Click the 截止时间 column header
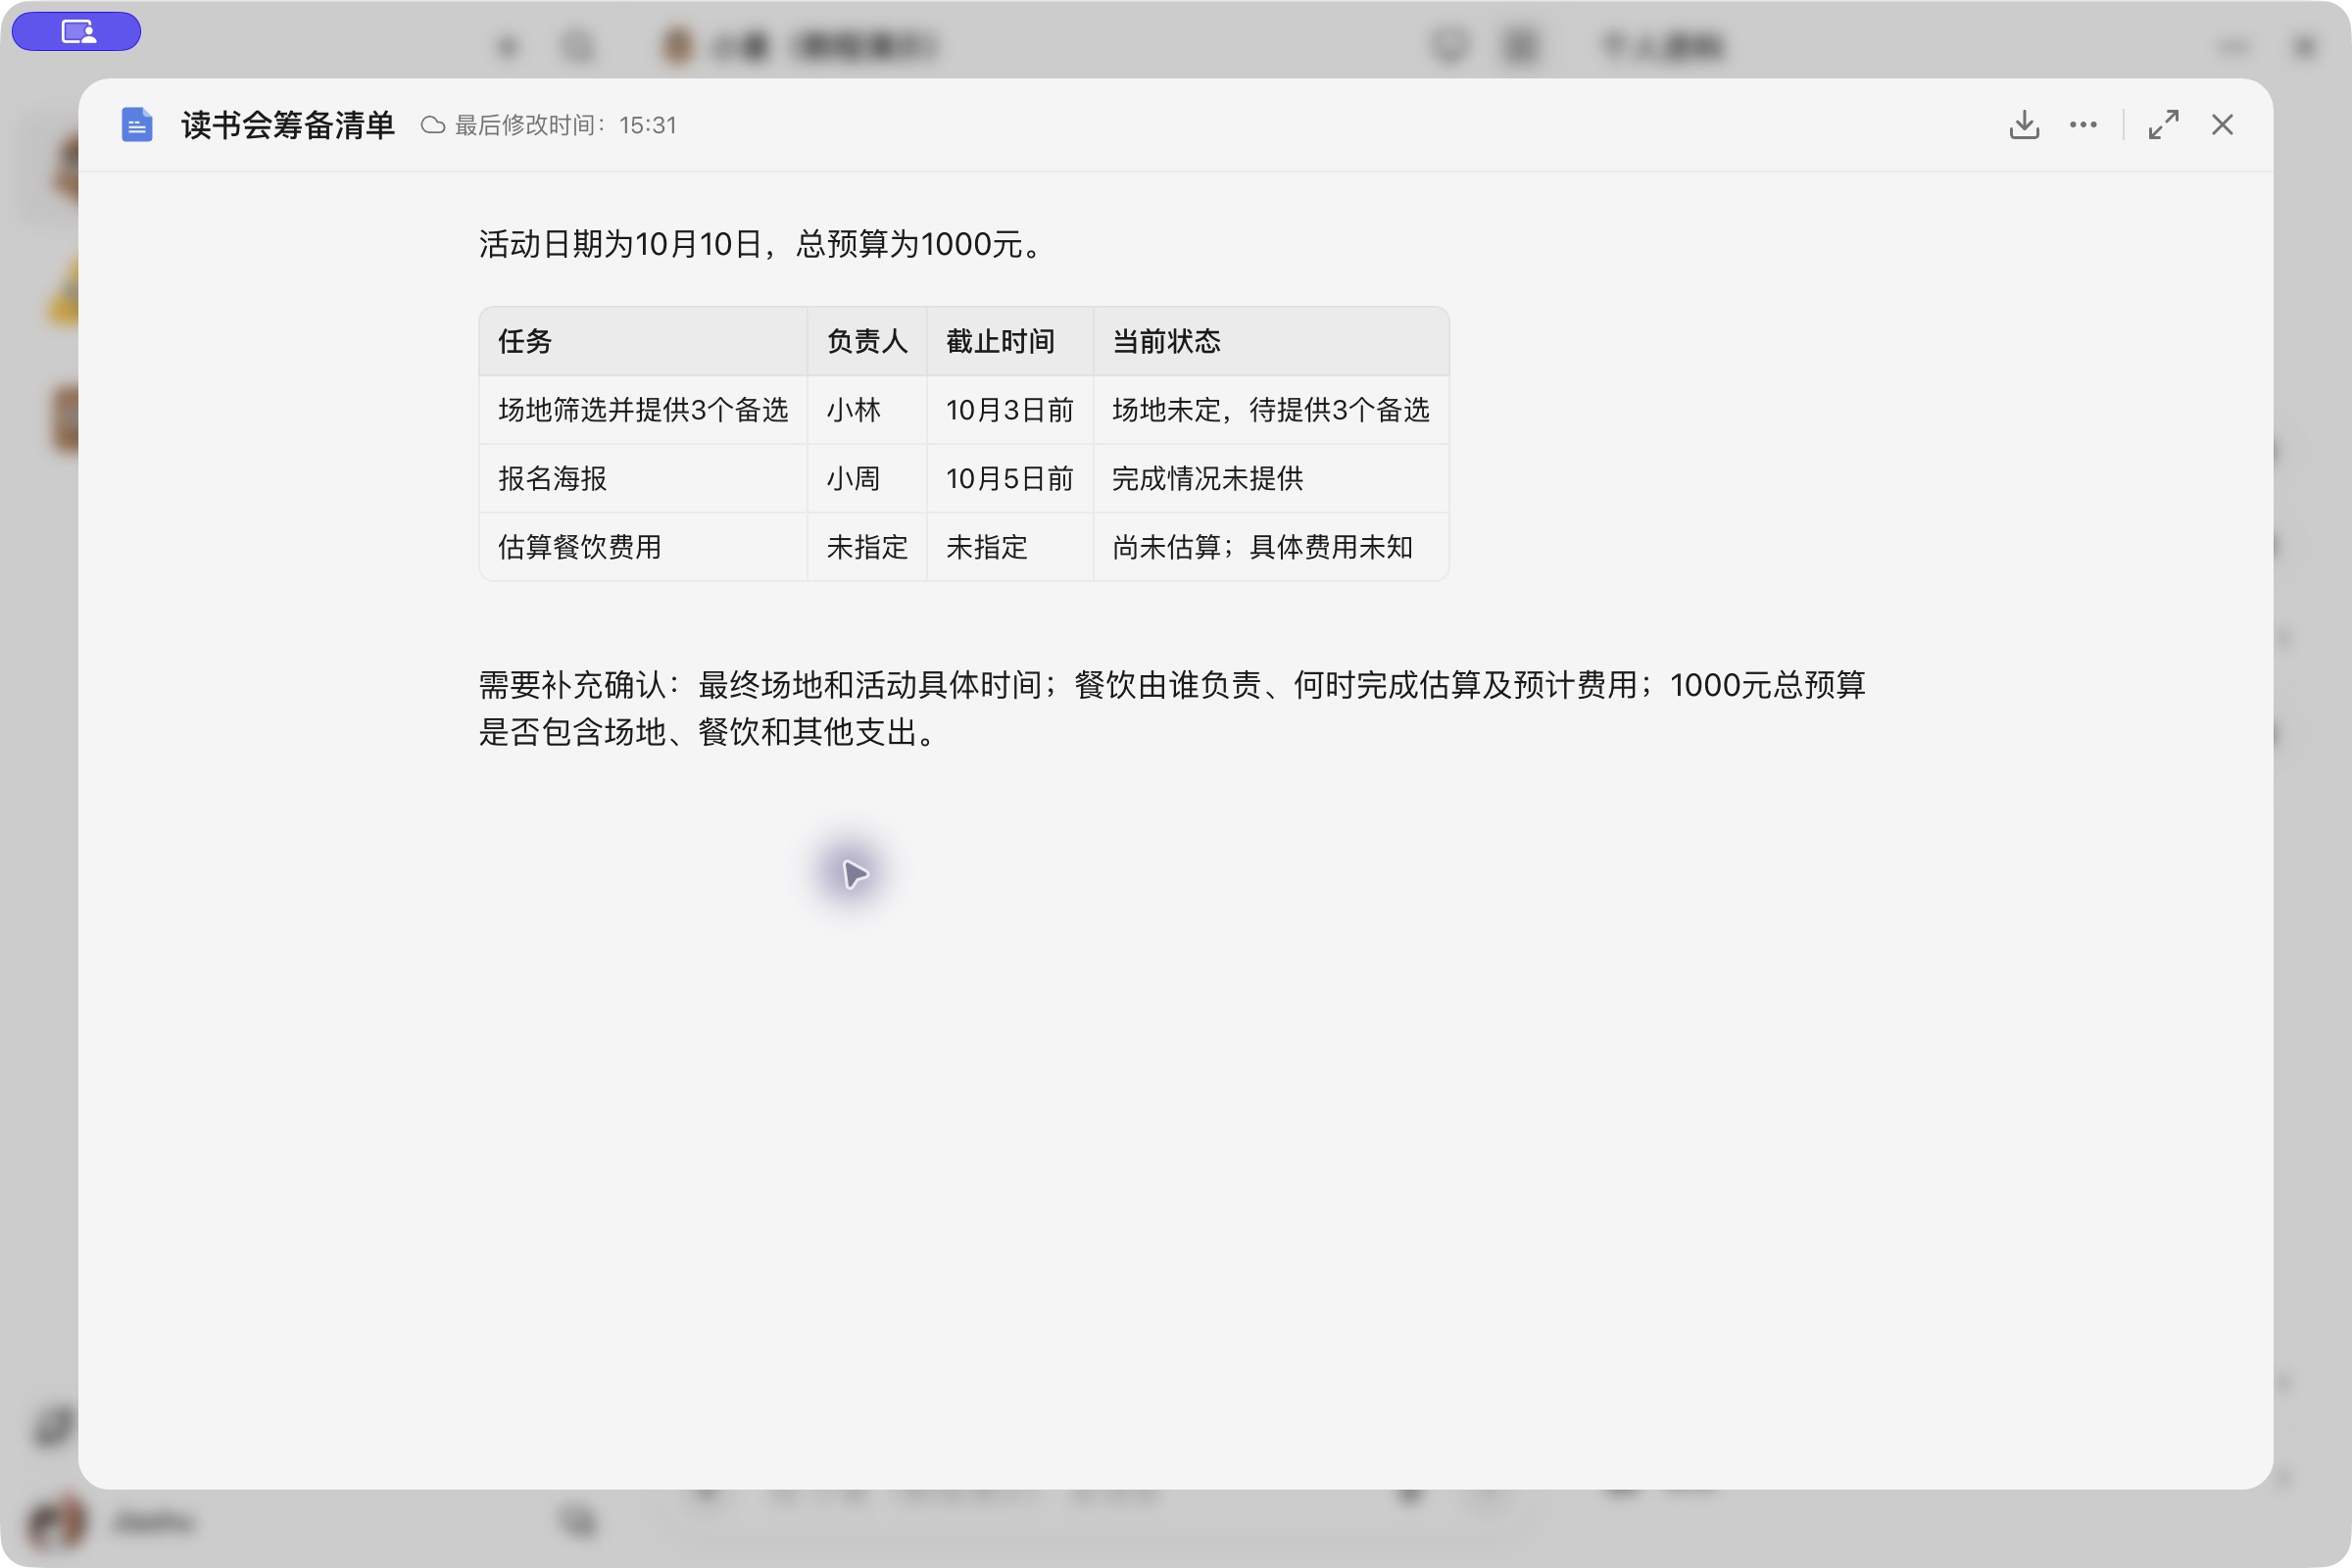Screen dimensions: 2352x1568 tap(1010, 341)
